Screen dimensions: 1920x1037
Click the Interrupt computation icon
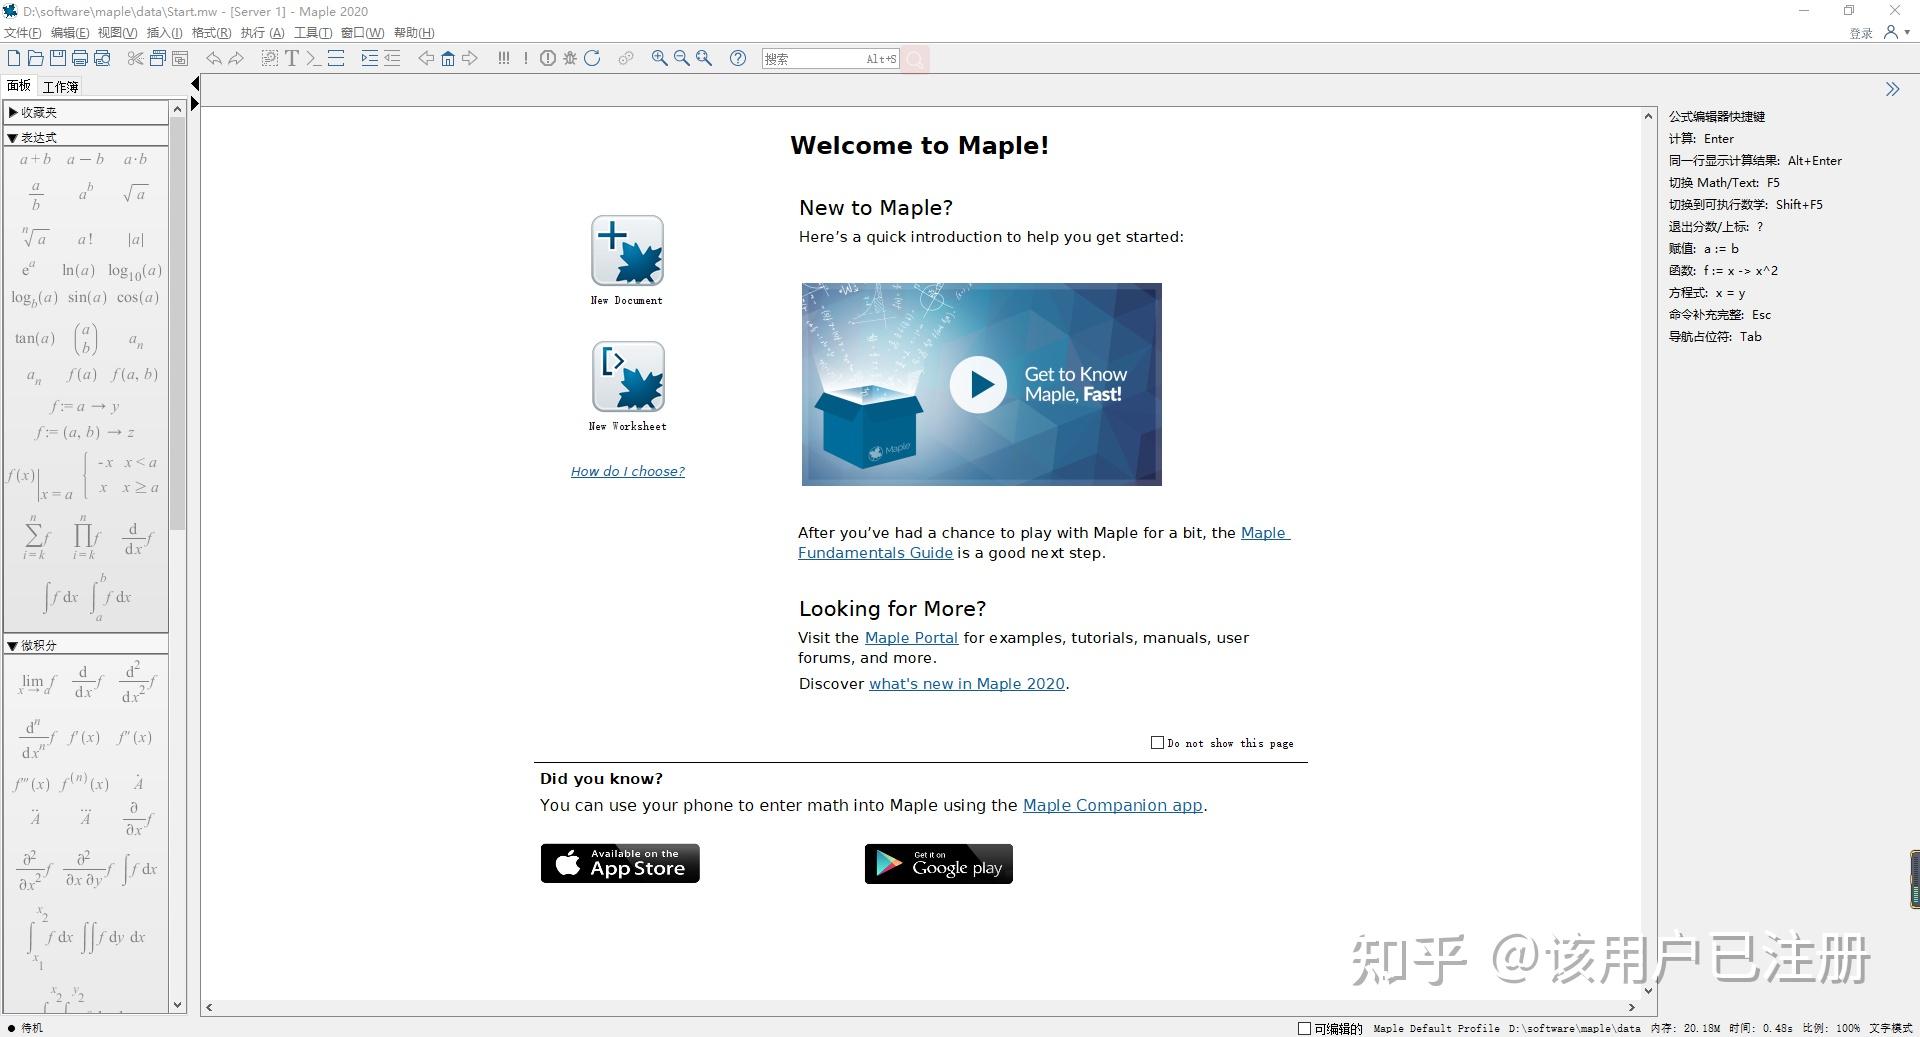click(548, 58)
